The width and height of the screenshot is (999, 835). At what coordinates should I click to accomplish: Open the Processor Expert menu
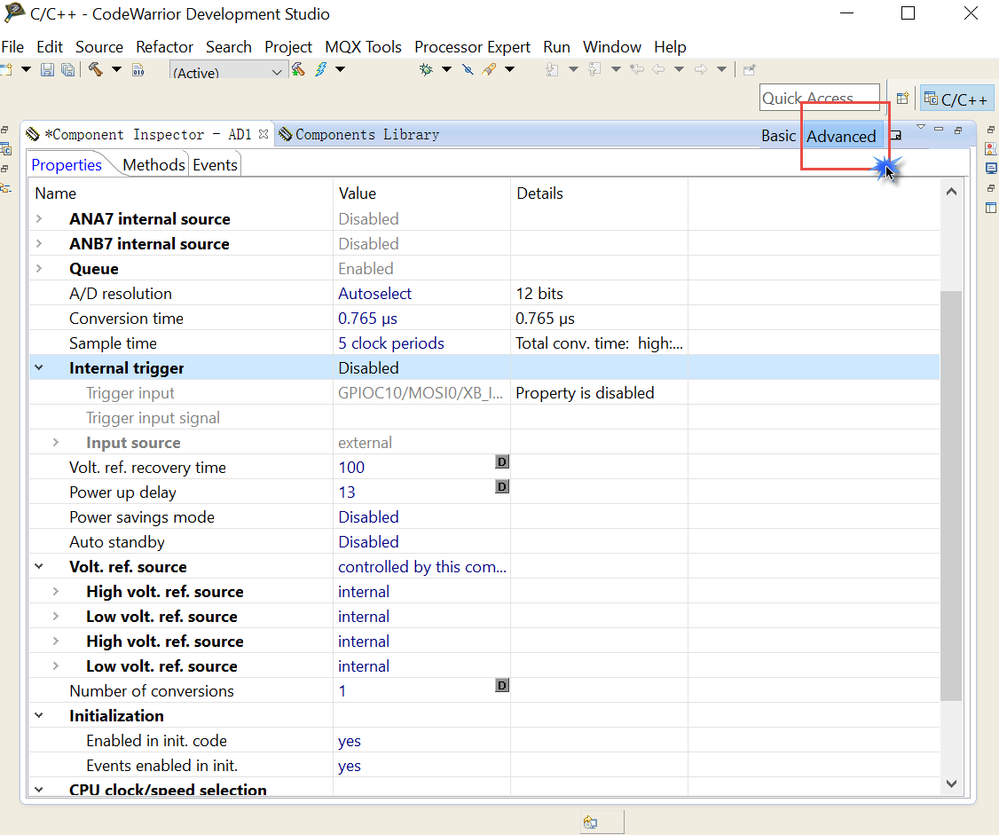click(x=472, y=47)
